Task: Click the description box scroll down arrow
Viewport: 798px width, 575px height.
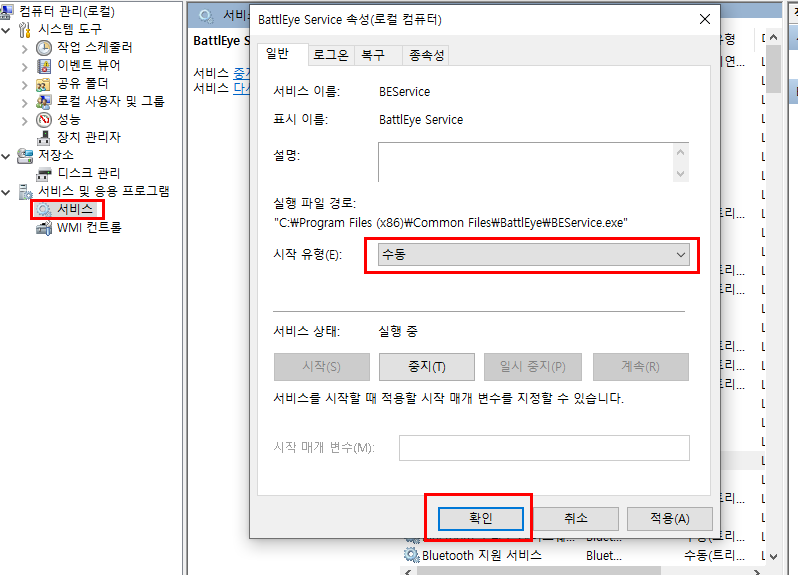Action: pyautogui.click(x=680, y=174)
